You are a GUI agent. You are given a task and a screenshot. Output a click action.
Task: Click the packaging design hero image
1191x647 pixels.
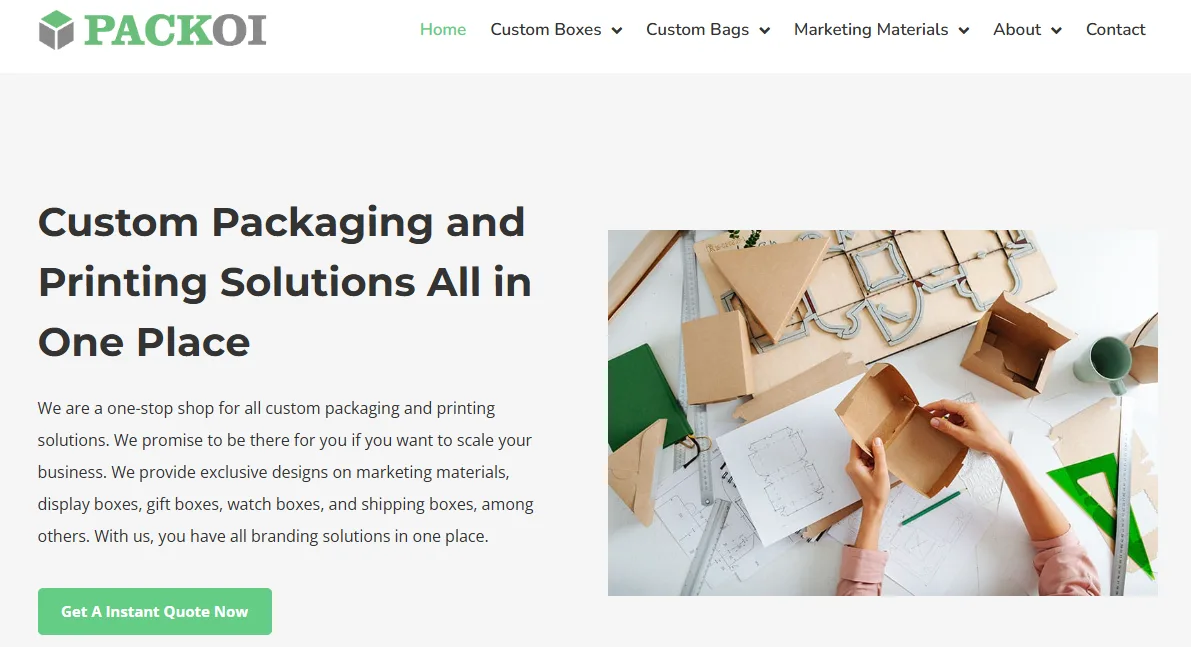pyautogui.click(x=883, y=412)
